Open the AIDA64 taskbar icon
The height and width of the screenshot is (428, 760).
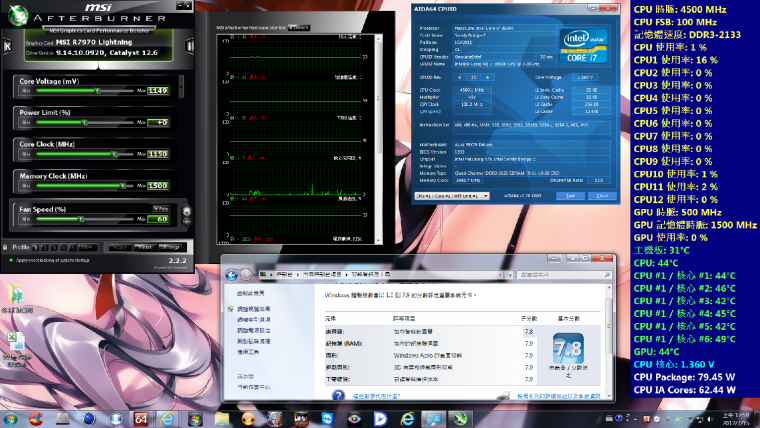point(142,417)
